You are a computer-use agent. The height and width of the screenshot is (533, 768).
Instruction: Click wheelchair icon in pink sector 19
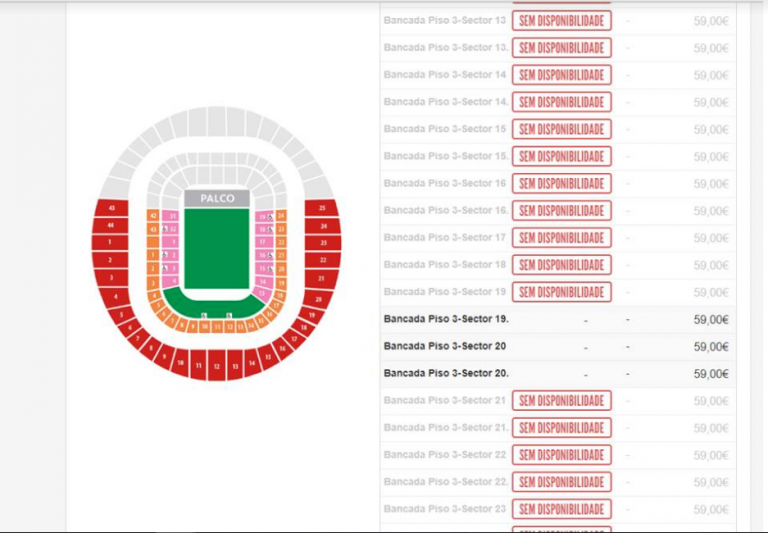(x=270, y=217)
